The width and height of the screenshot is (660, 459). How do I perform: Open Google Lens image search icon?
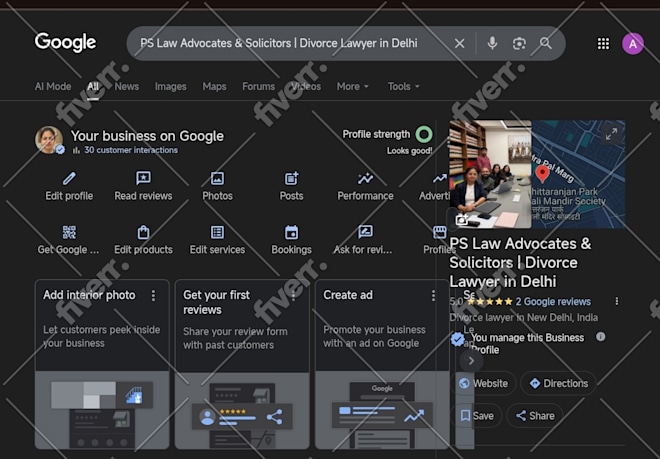519,43
